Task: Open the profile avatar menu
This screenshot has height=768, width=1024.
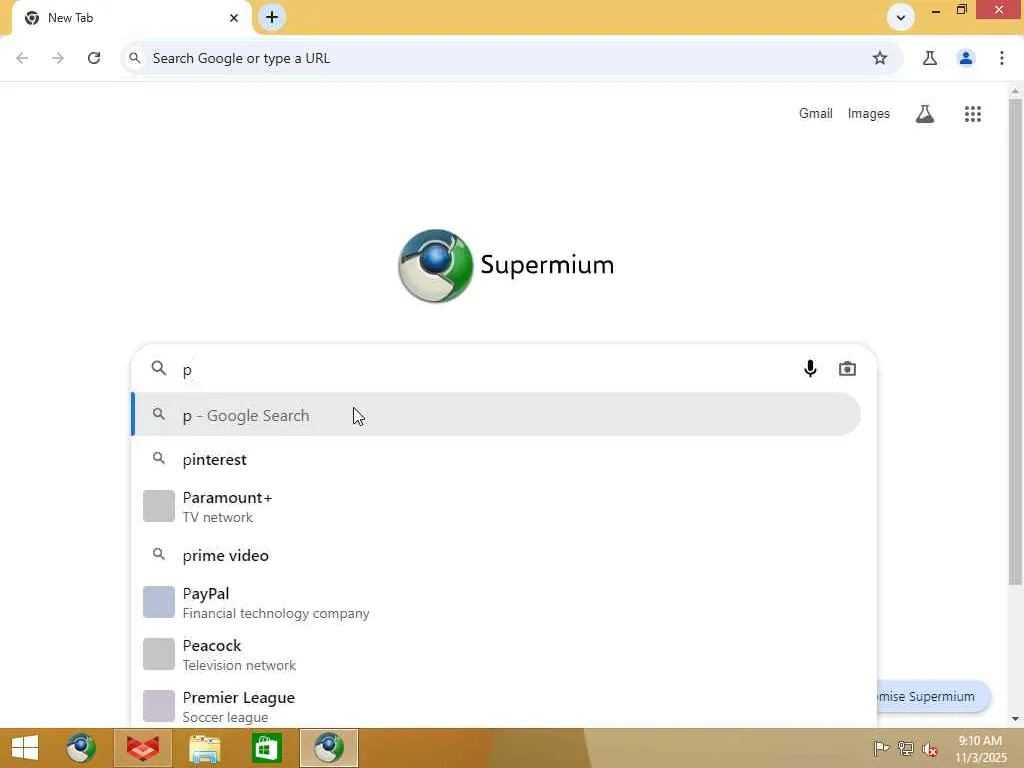Action: [x=966, y=58]
